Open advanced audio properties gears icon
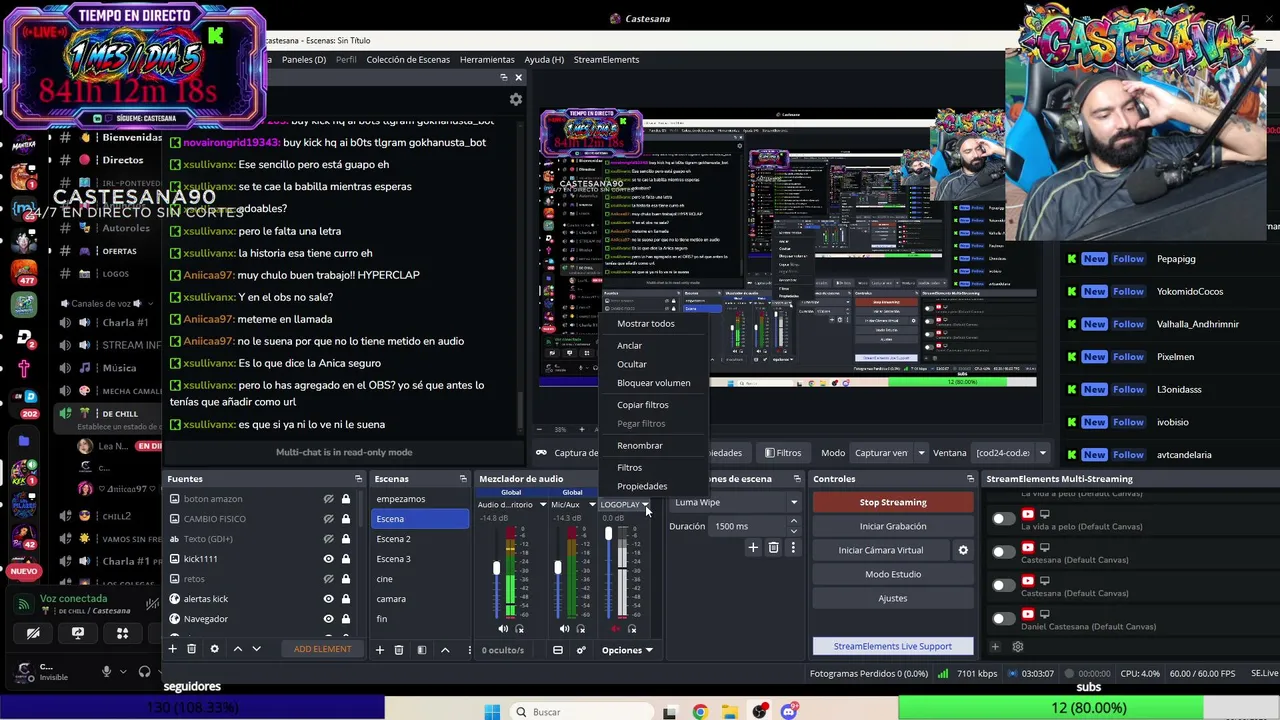 coord(581,650)
